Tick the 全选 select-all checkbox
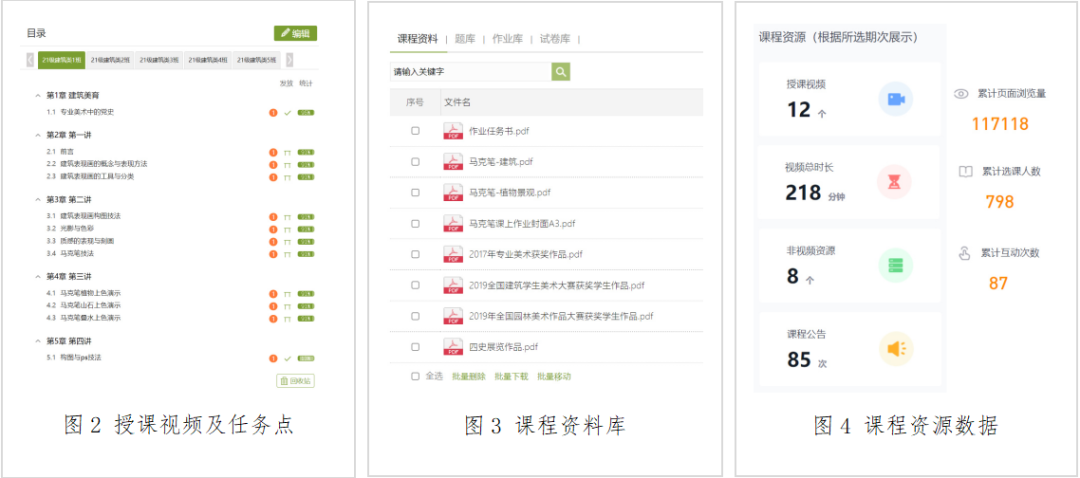The width and height of the screenshot is (1080, 478). (x=415, y=377)
